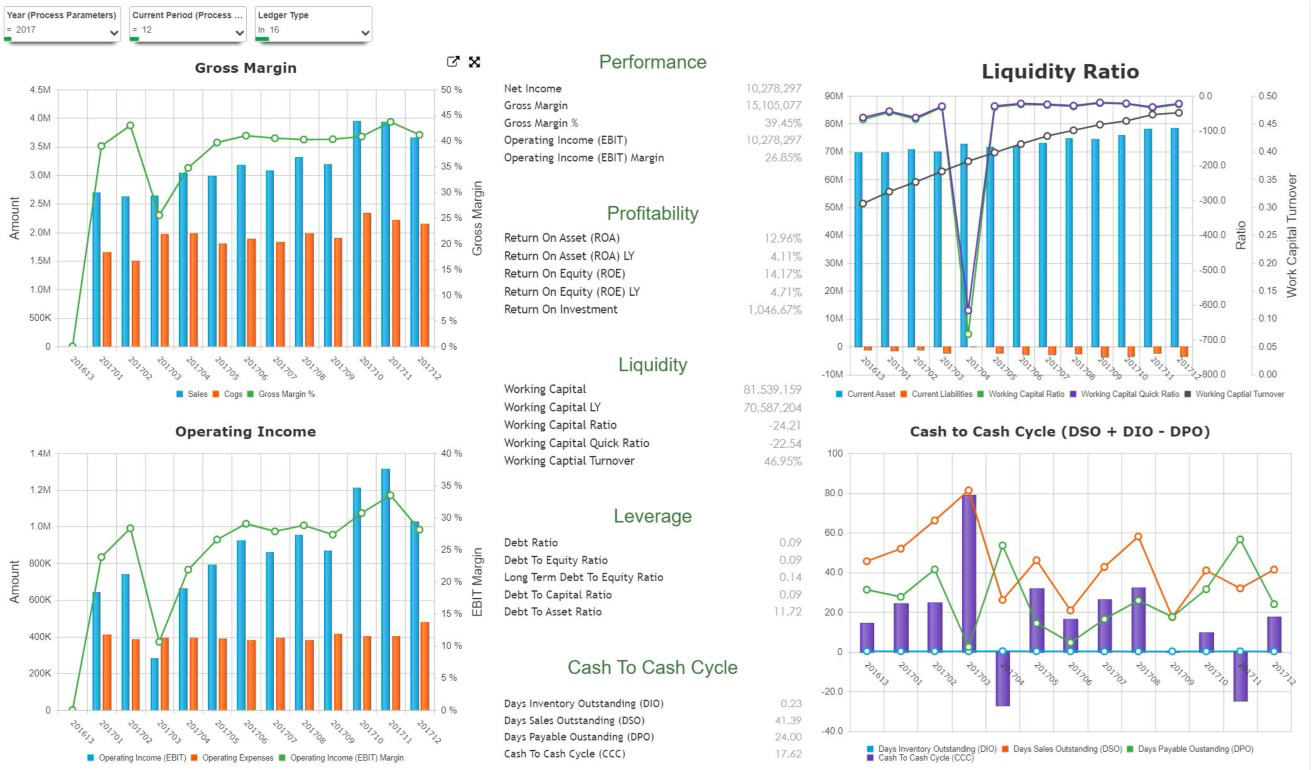Click the Cash to Cash Cycle chart title
Image resolution: width=1312 pixels, height=770 pixels.
1060,432
